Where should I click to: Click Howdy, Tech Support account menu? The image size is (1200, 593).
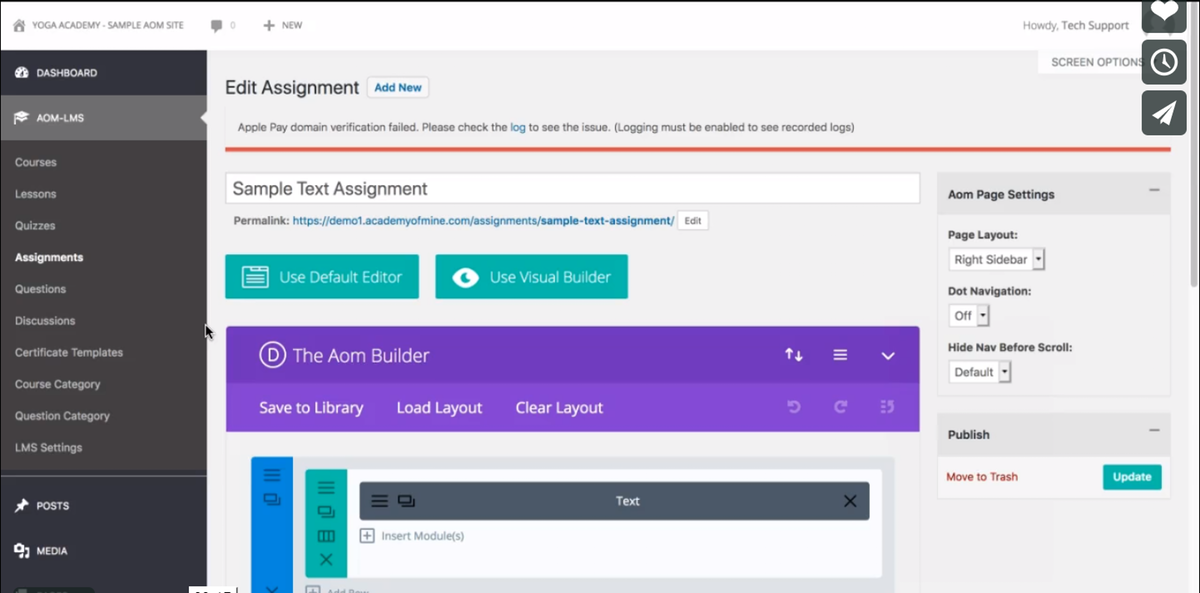tap(1076, 25)
